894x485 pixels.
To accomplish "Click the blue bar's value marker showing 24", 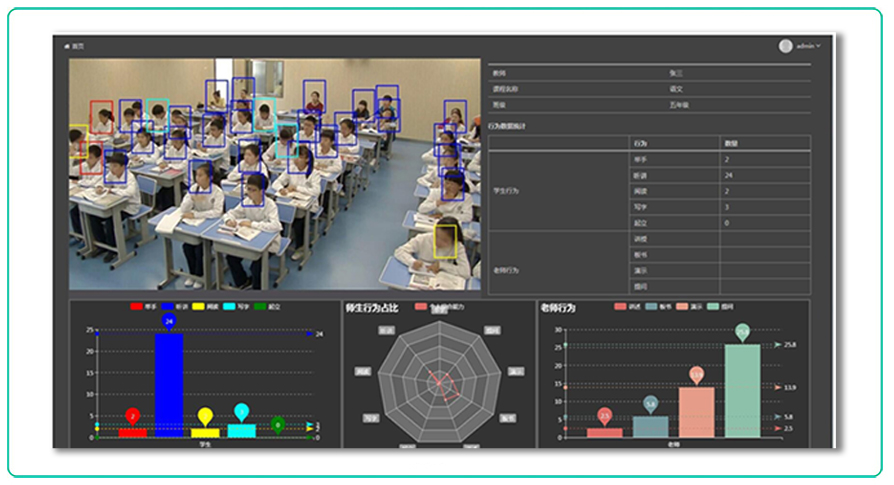I will coord(169,321).
